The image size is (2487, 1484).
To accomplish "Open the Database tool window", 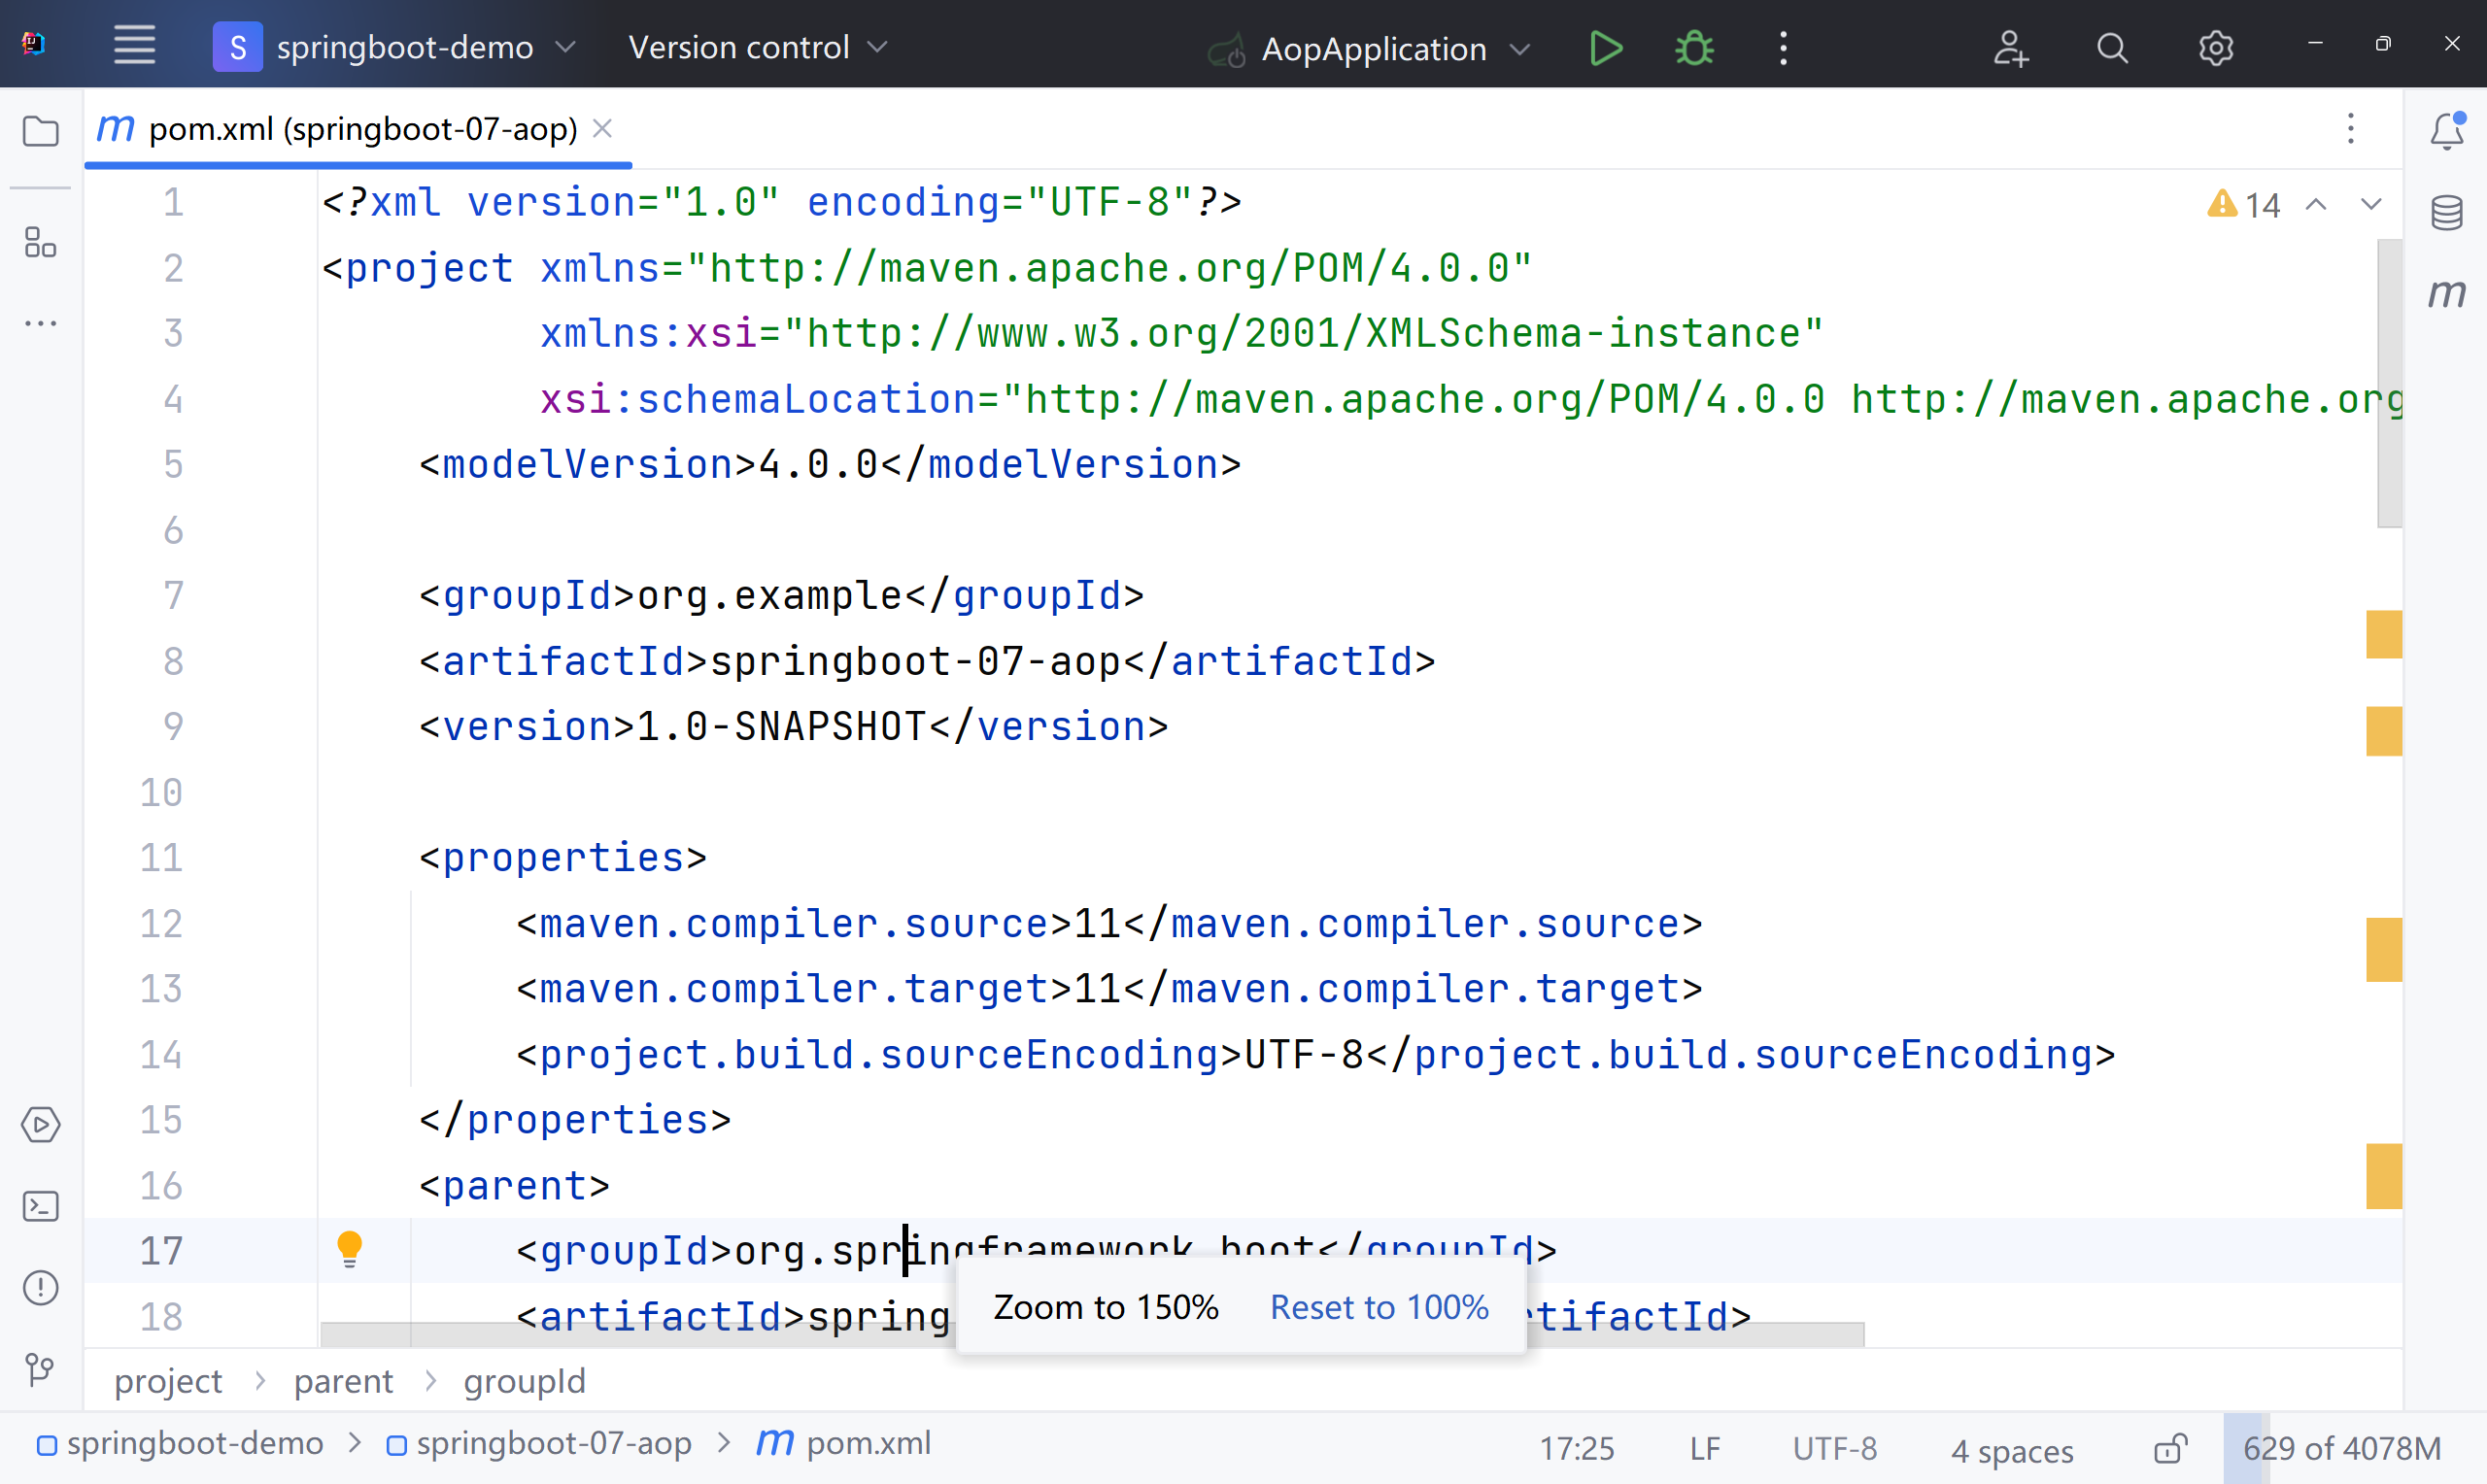I will click(2446, 212).
